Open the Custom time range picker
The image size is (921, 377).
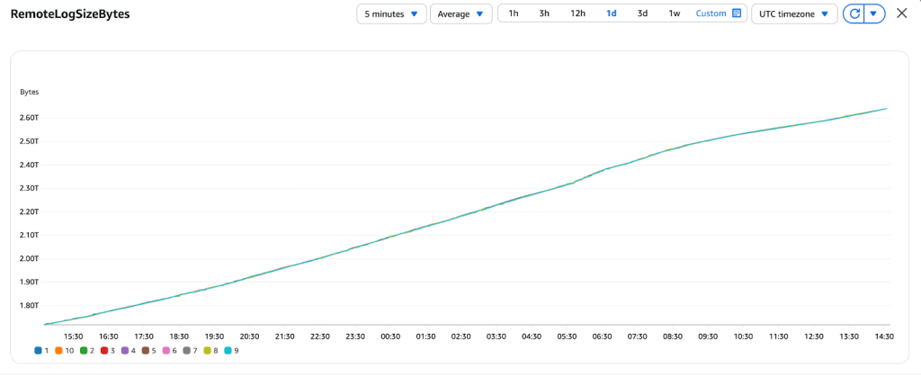[718, 14]
